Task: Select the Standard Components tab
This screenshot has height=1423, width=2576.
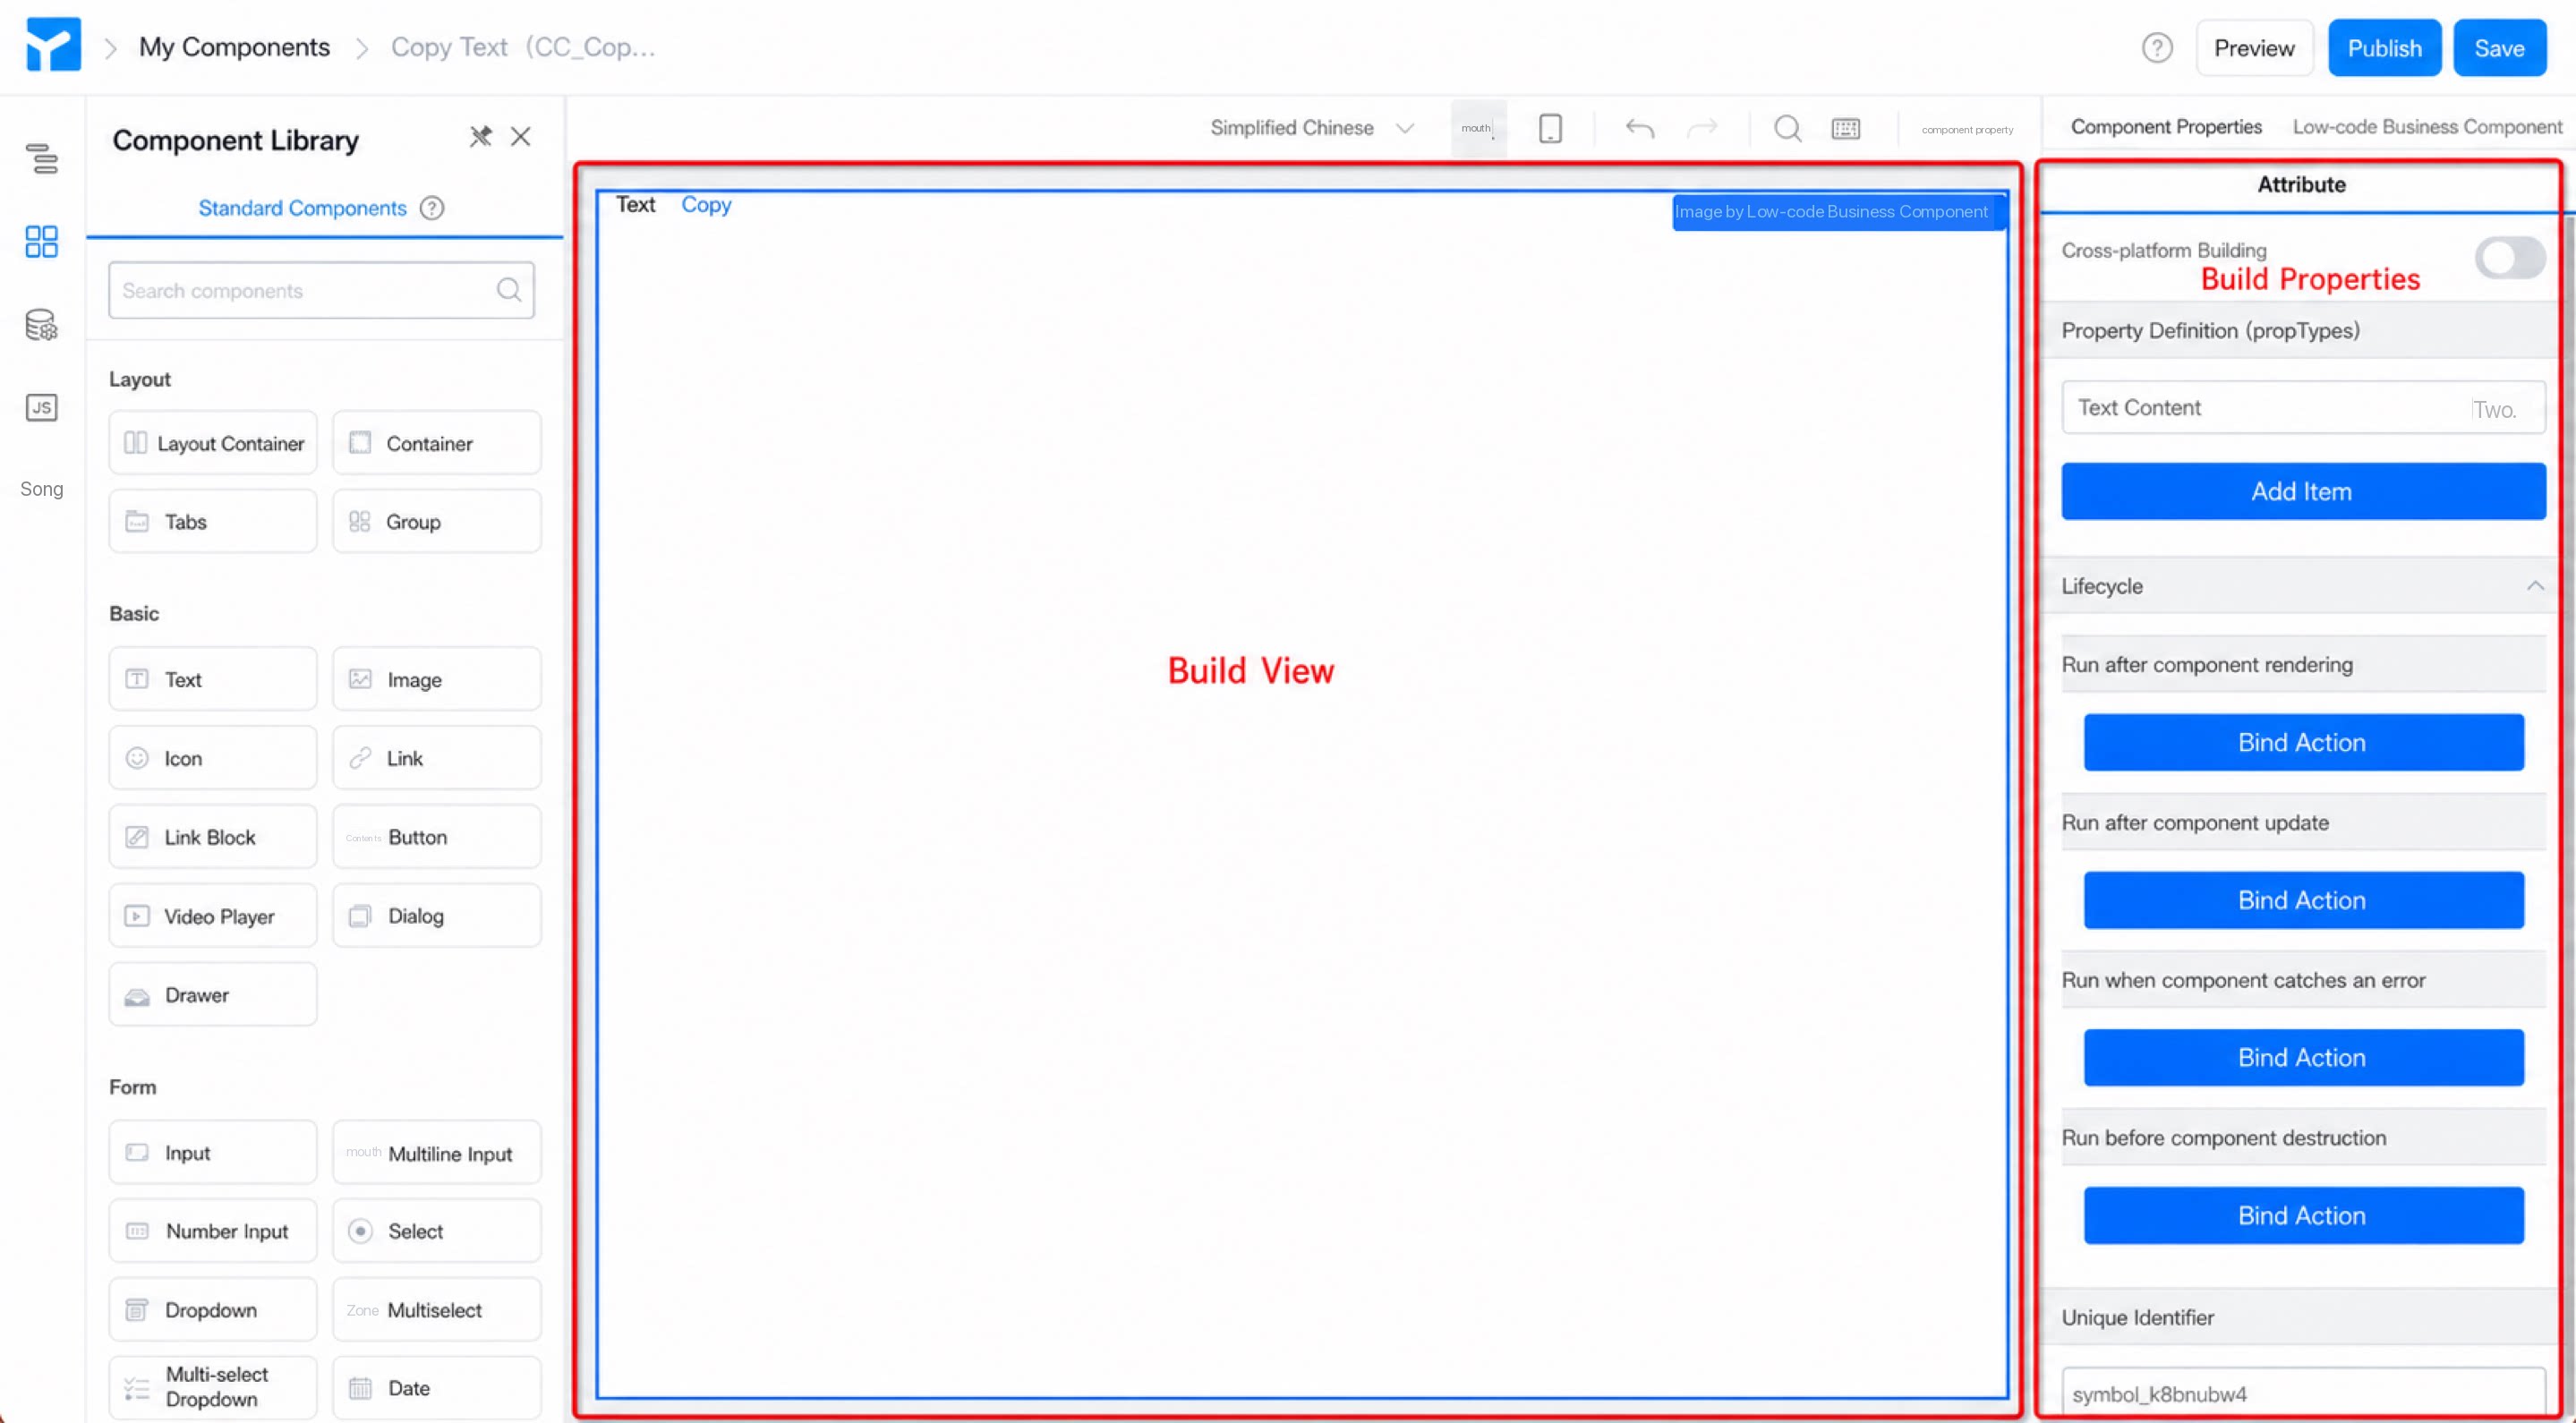Action: click(302, 208)
